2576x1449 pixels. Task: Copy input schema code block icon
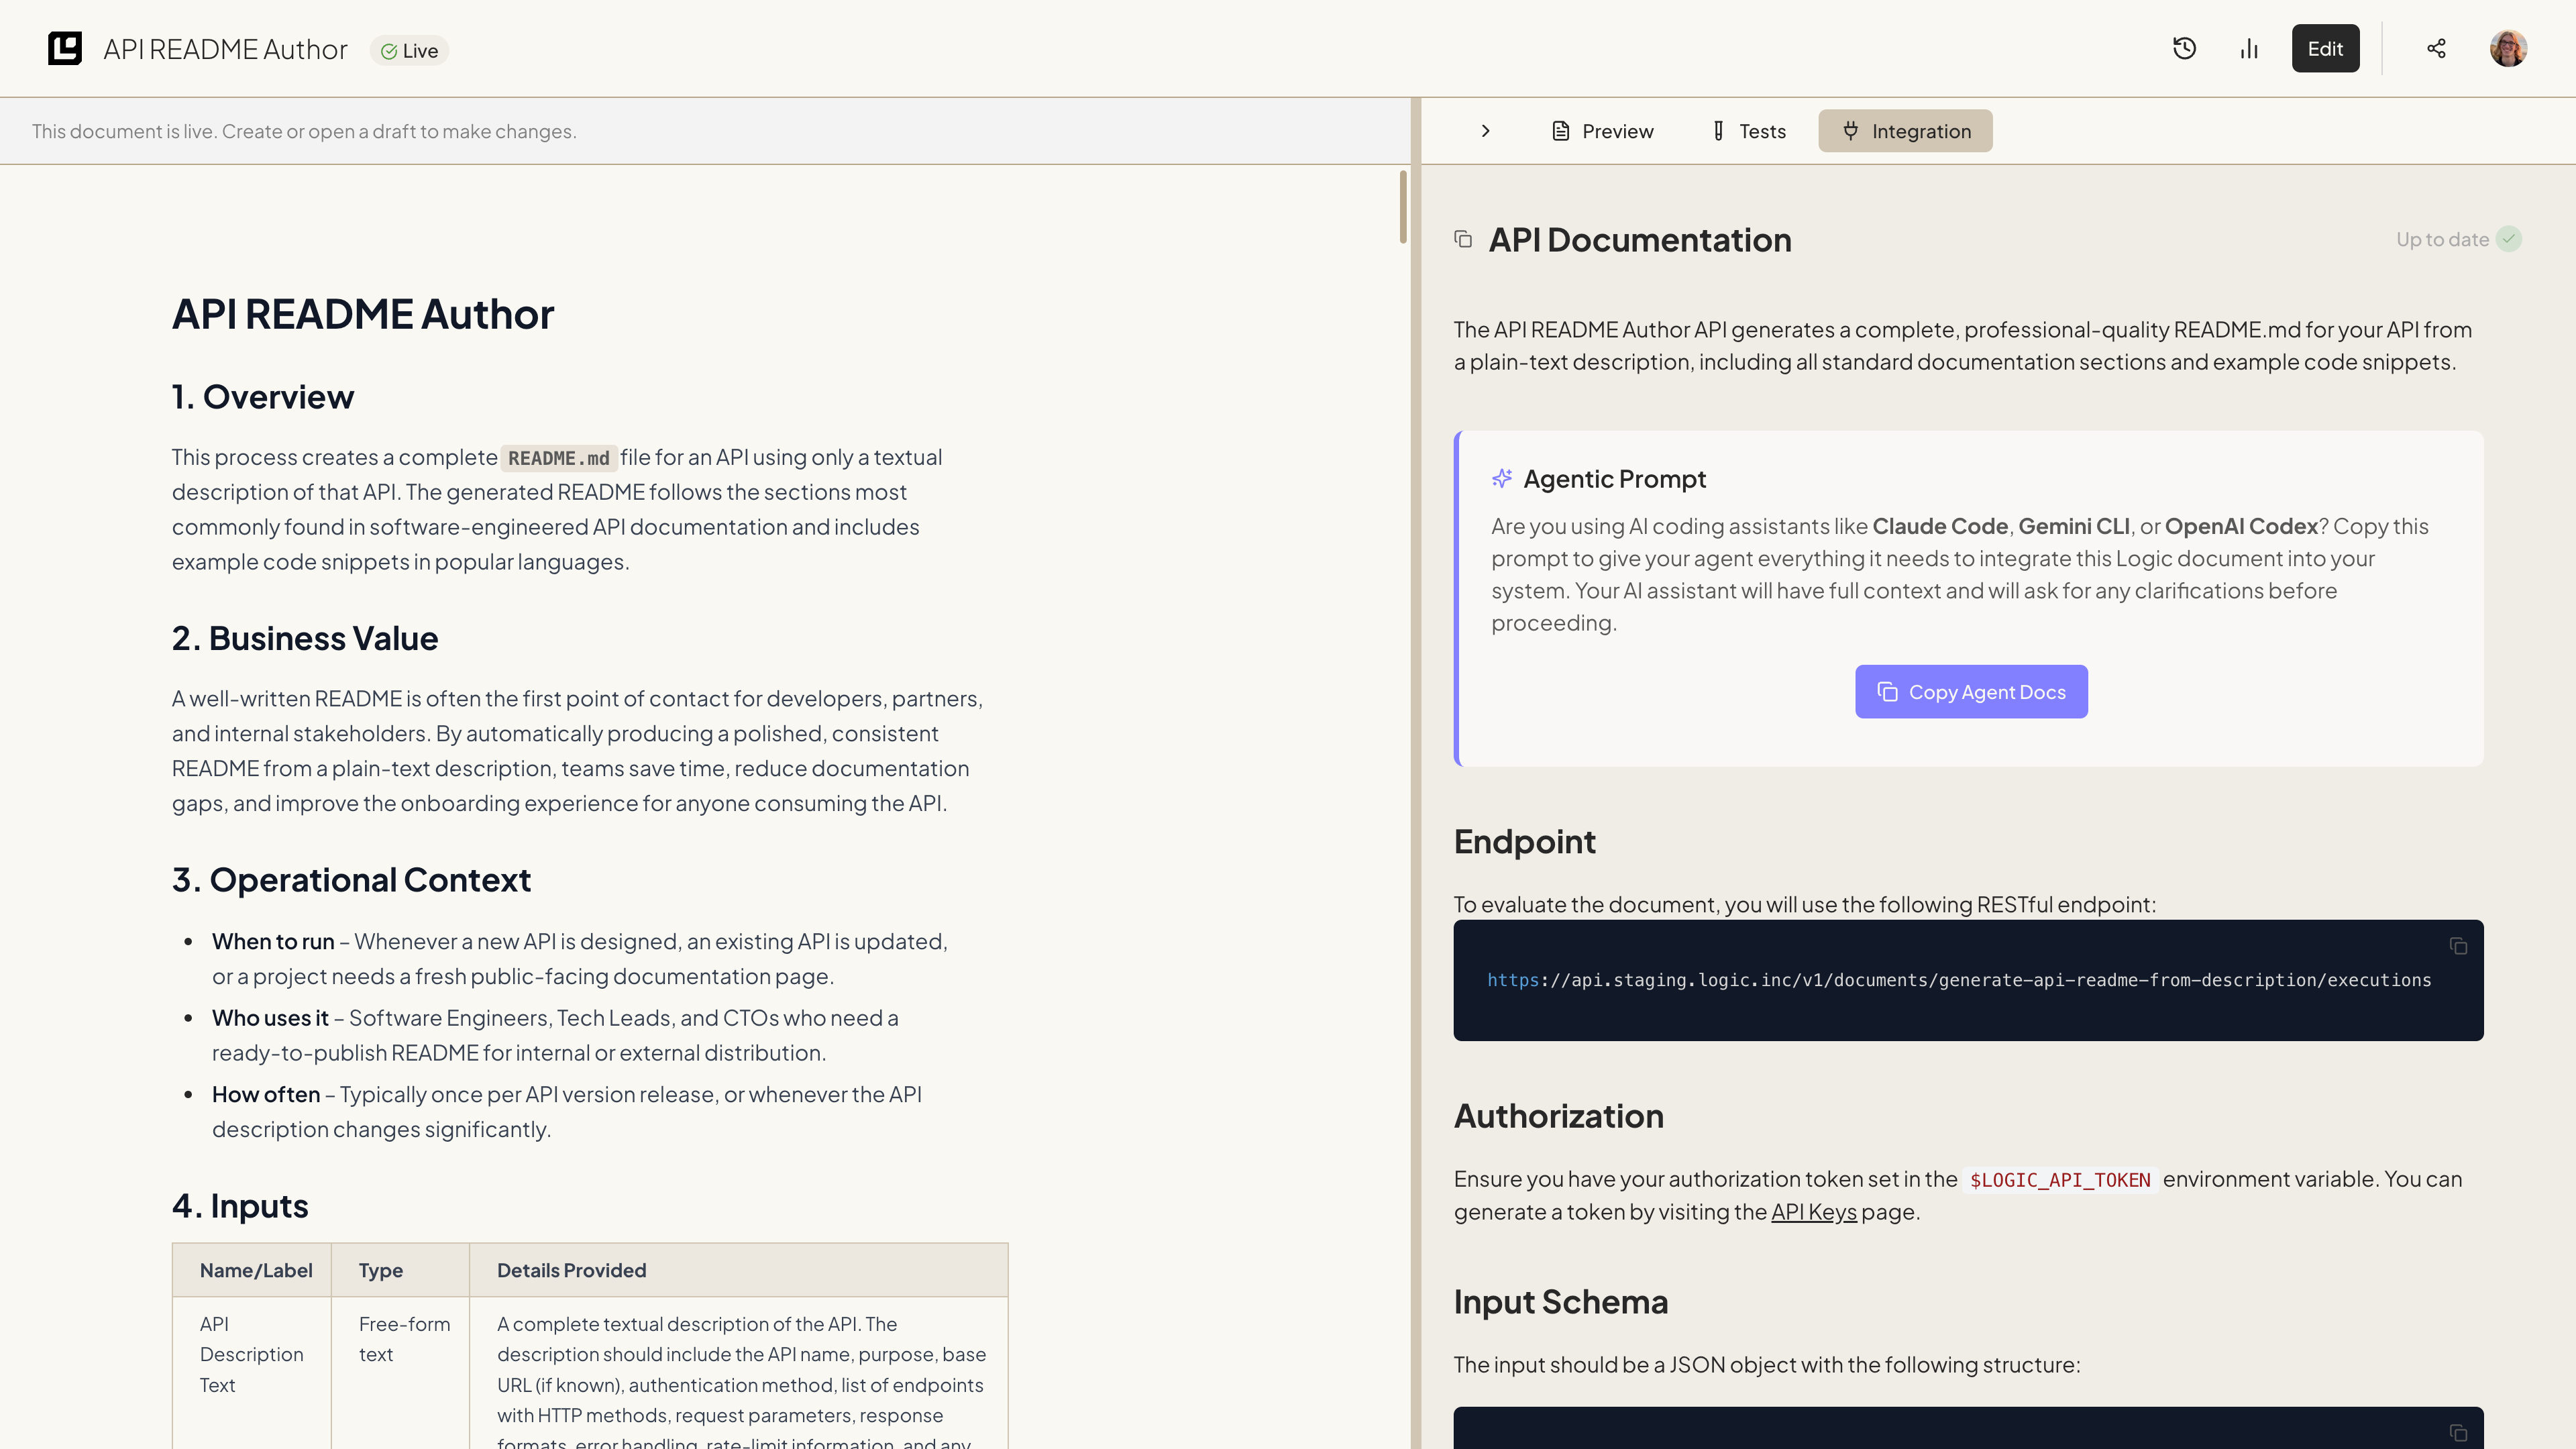pyautogui.click(x=2458, y=1433)
